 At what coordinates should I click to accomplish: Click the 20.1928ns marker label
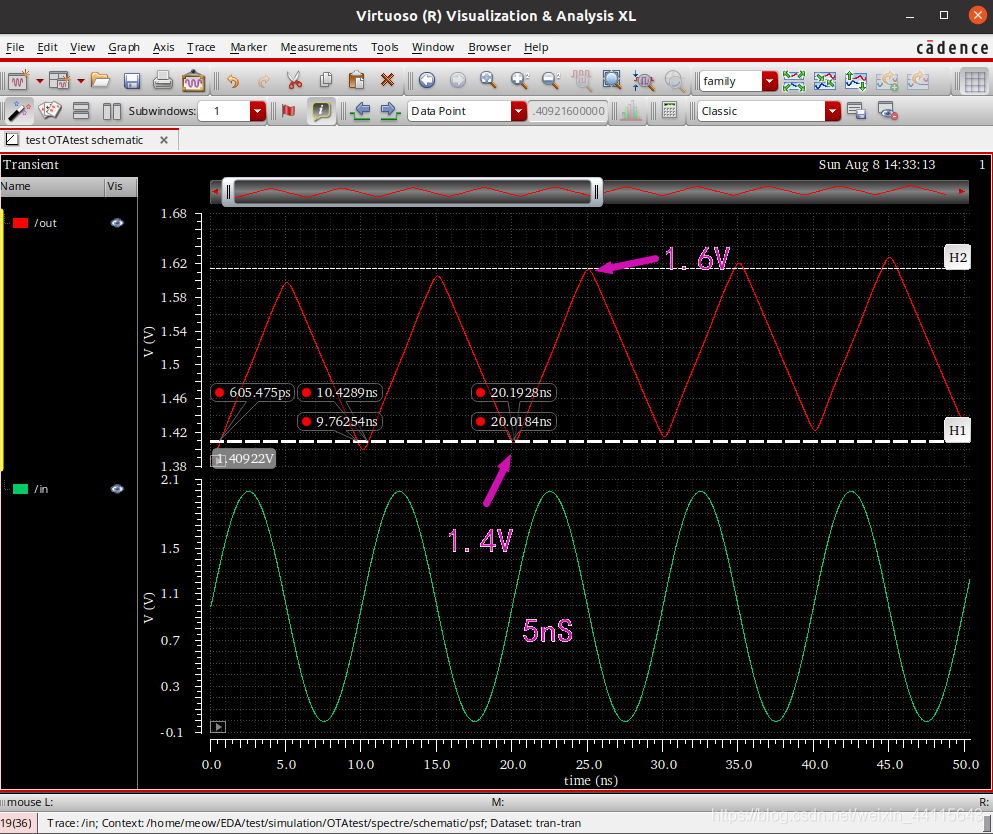pos(514,393)
